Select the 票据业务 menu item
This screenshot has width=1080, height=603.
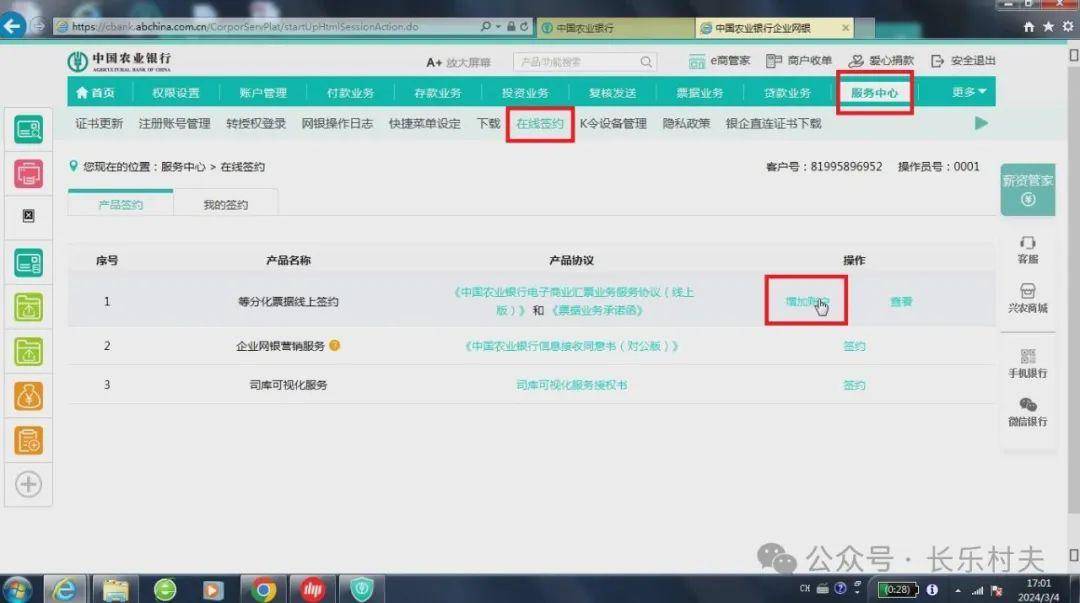point(700,92)
